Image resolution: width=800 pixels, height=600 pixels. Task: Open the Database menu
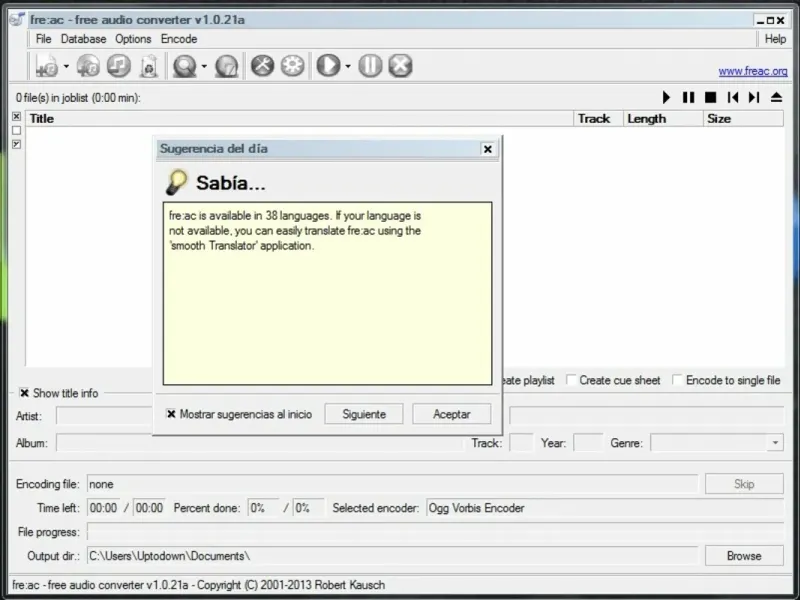(x=83, y=39)
